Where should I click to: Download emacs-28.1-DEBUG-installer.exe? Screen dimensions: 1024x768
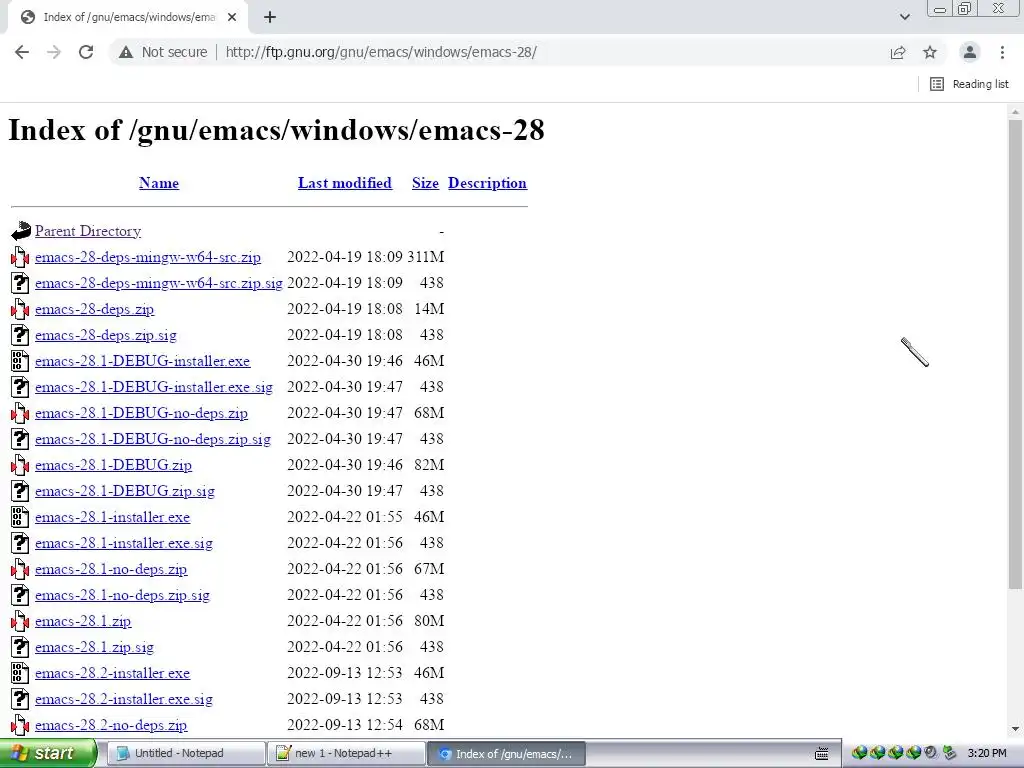click(142, 361)
